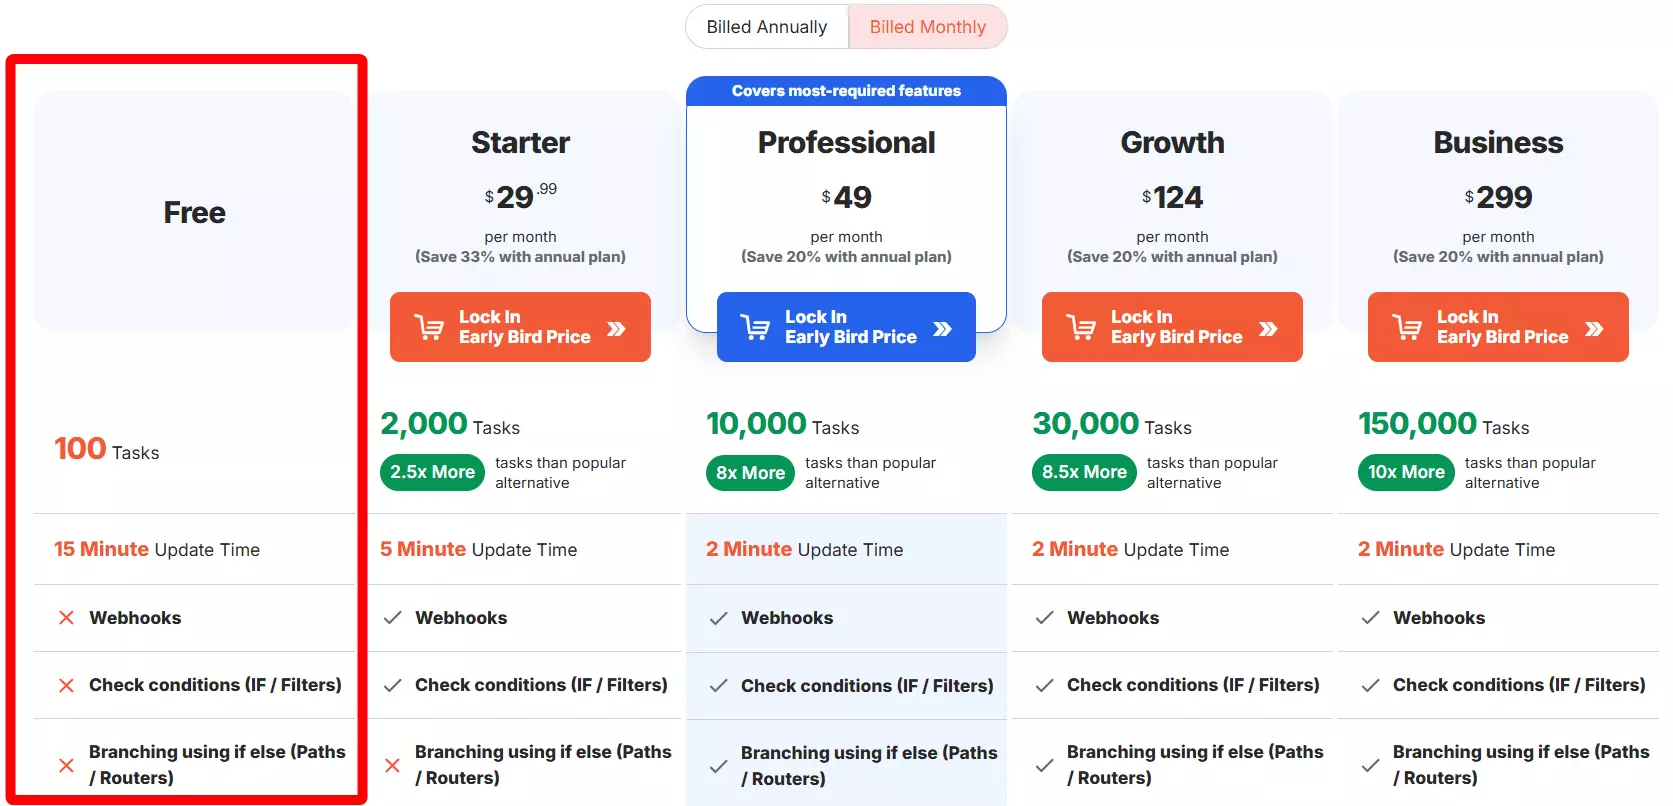The width and height of the screenshot is (1673, 806).
Task: Click the cart icon in Growth plan button
Action: coord(1081,327)
